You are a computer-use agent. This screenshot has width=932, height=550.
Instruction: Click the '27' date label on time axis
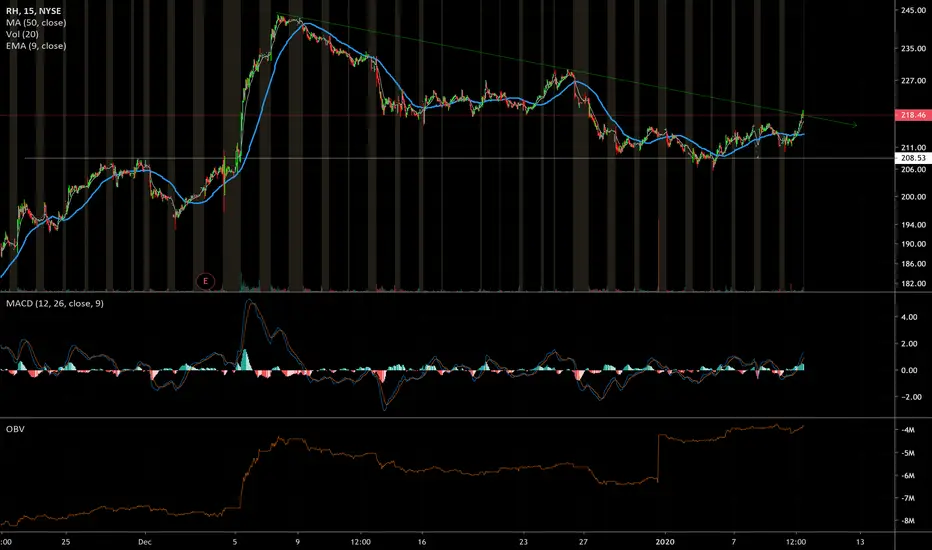coord(583,542)
